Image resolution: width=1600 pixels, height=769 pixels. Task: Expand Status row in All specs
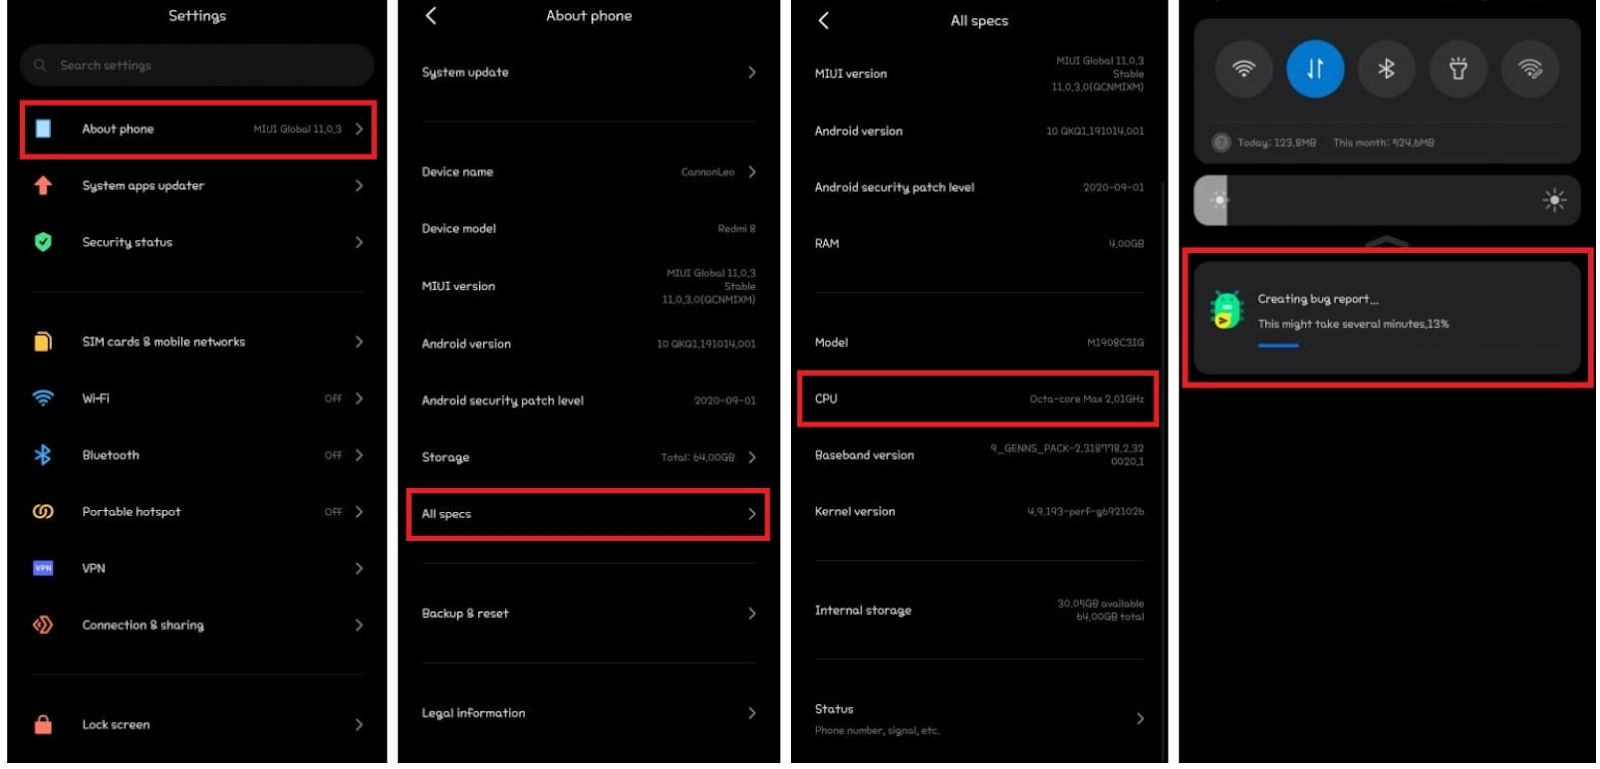(979, 719)
